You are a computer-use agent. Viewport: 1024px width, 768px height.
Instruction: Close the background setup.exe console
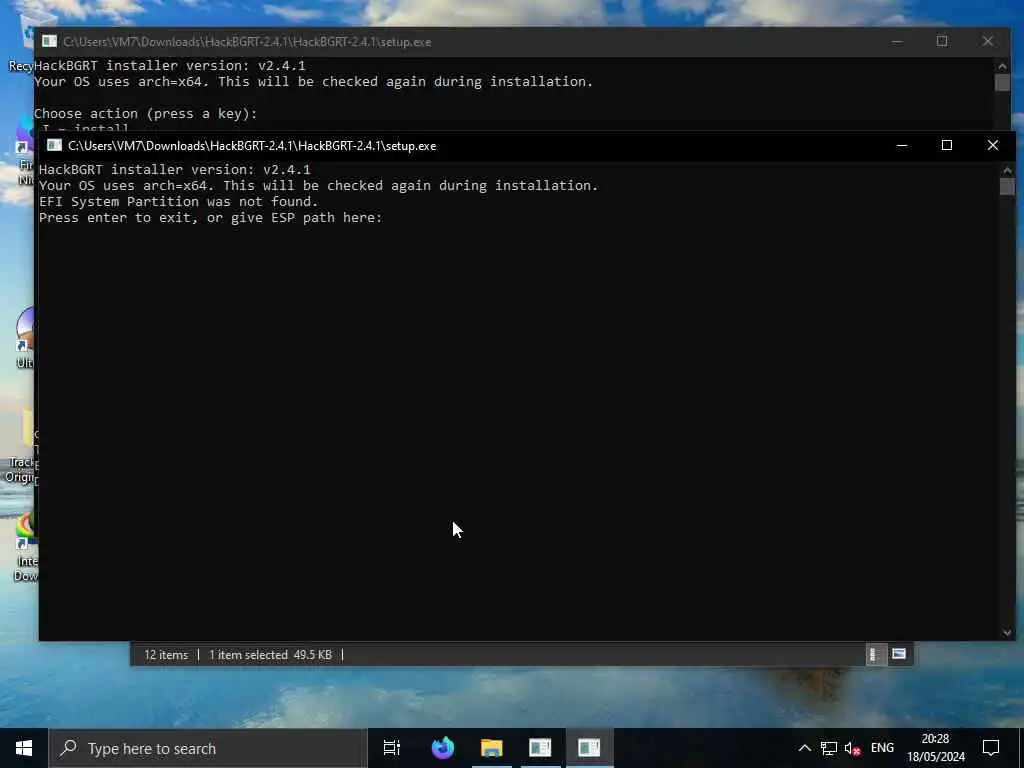(x=987, y=41)
